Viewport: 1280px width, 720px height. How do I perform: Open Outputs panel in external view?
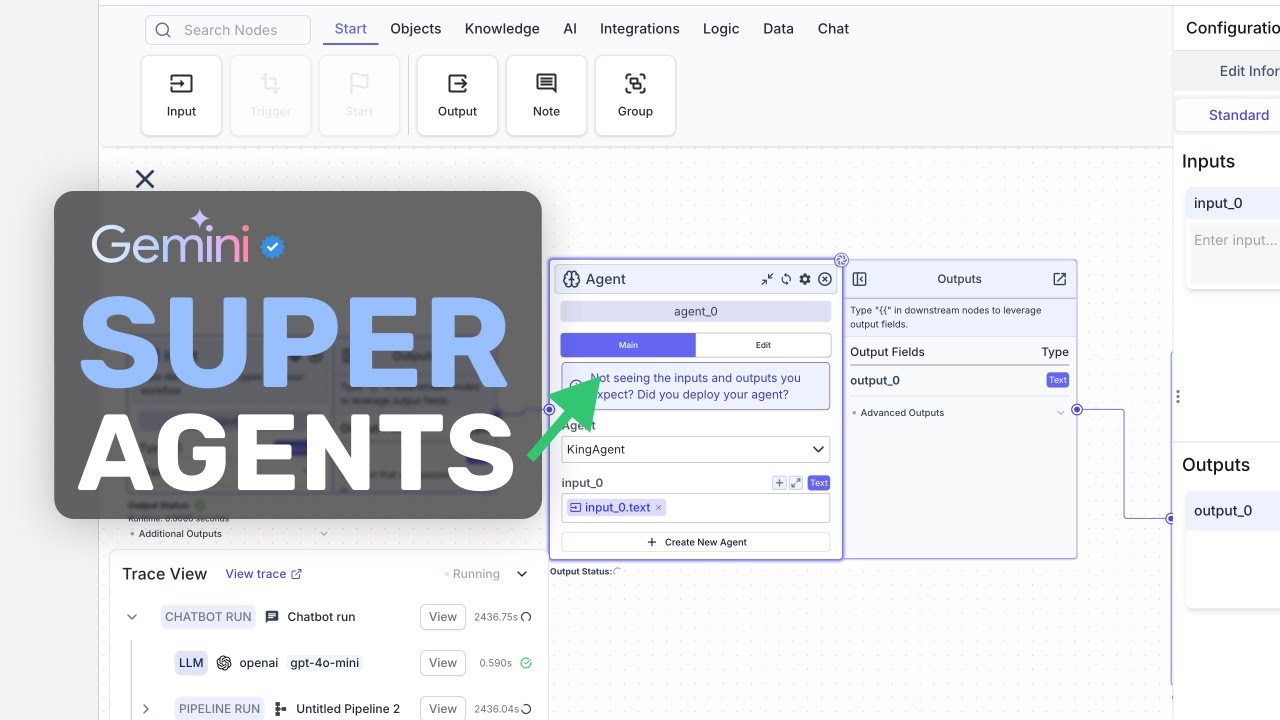pyautogui.click(x=1059, y=279)
